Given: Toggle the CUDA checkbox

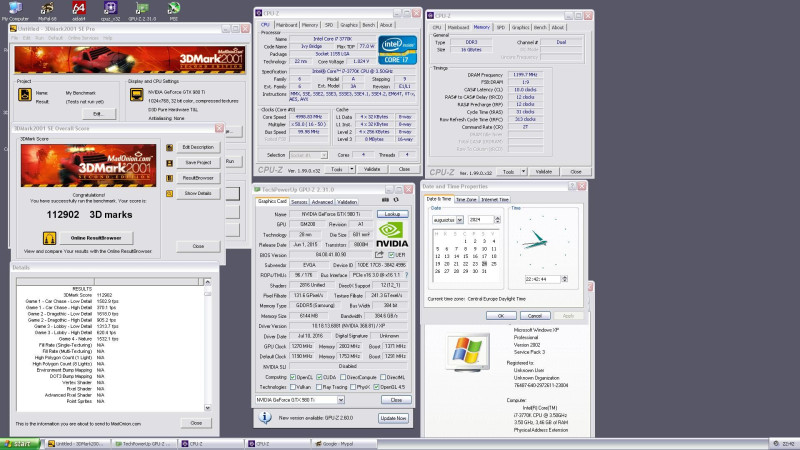Looking at the screenshot, I should tap(319, 377).
